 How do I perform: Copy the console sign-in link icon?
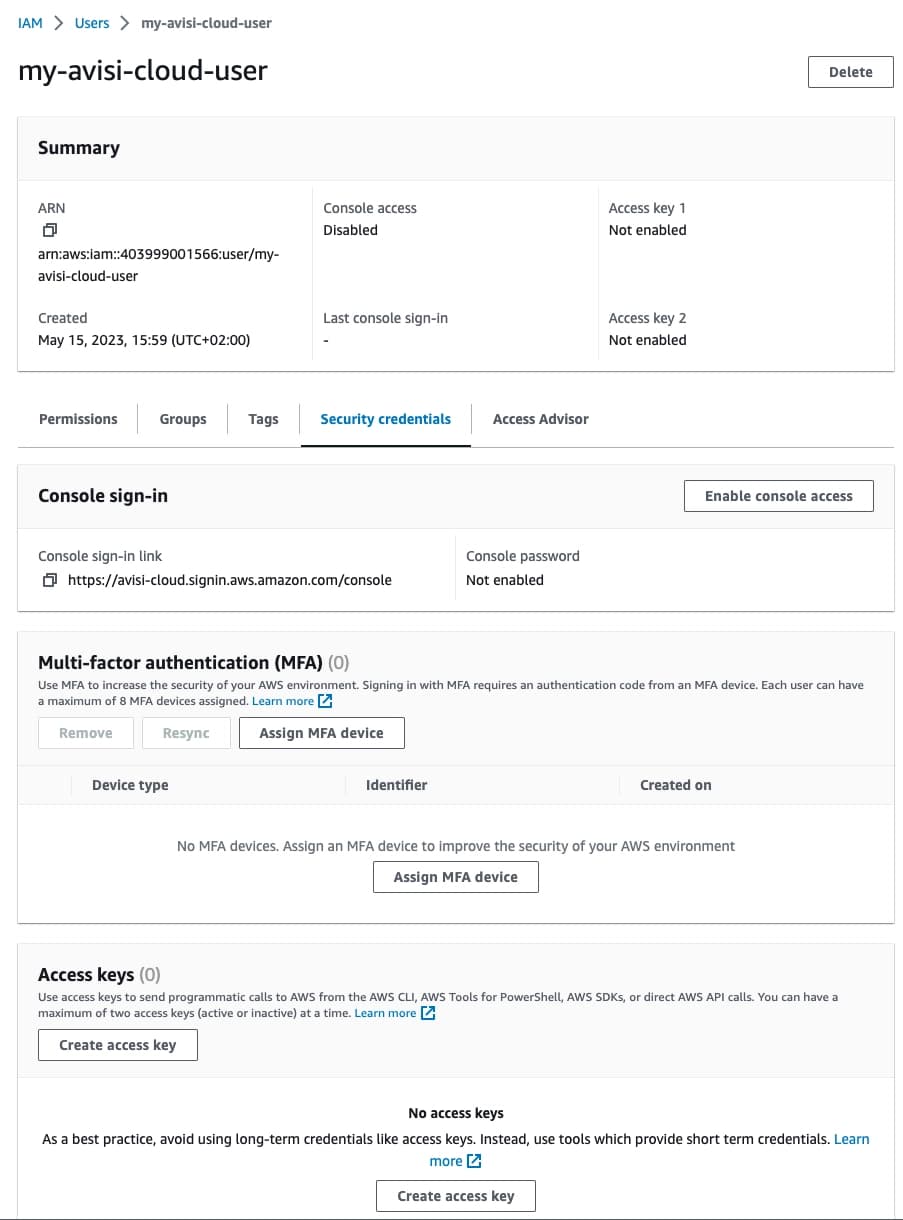click(x=50, y=580)
